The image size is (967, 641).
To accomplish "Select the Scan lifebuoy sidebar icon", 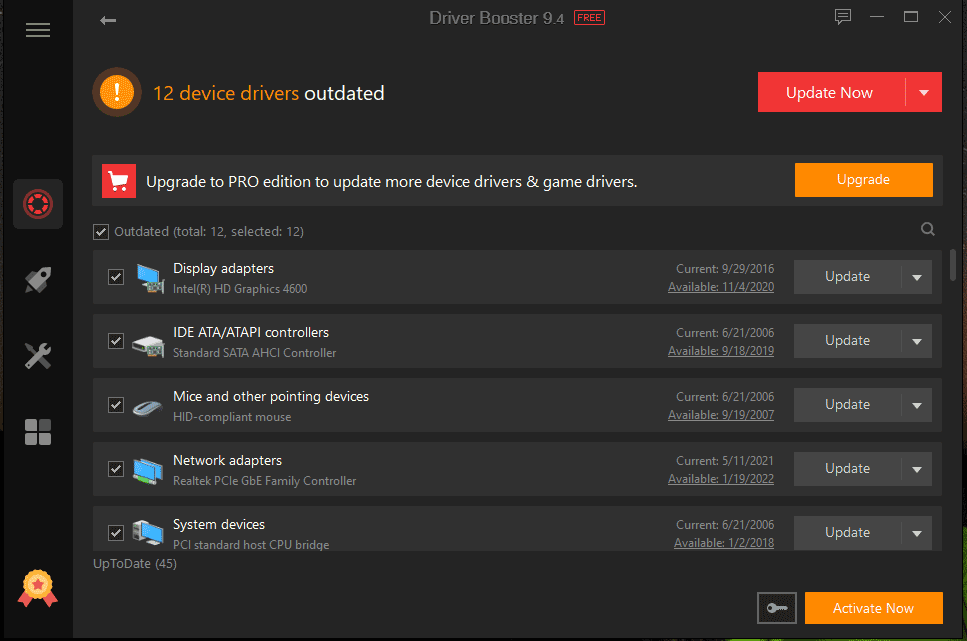I will (38, 204).
